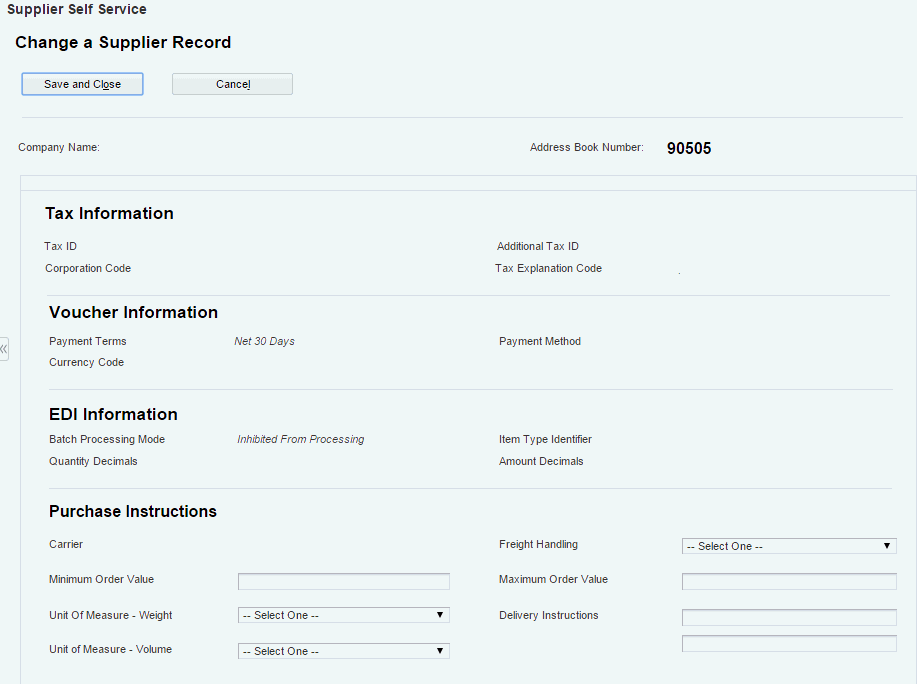Click the Batch Processing Mode label
This screenshot has width=917, height=684.
[107, 440]
